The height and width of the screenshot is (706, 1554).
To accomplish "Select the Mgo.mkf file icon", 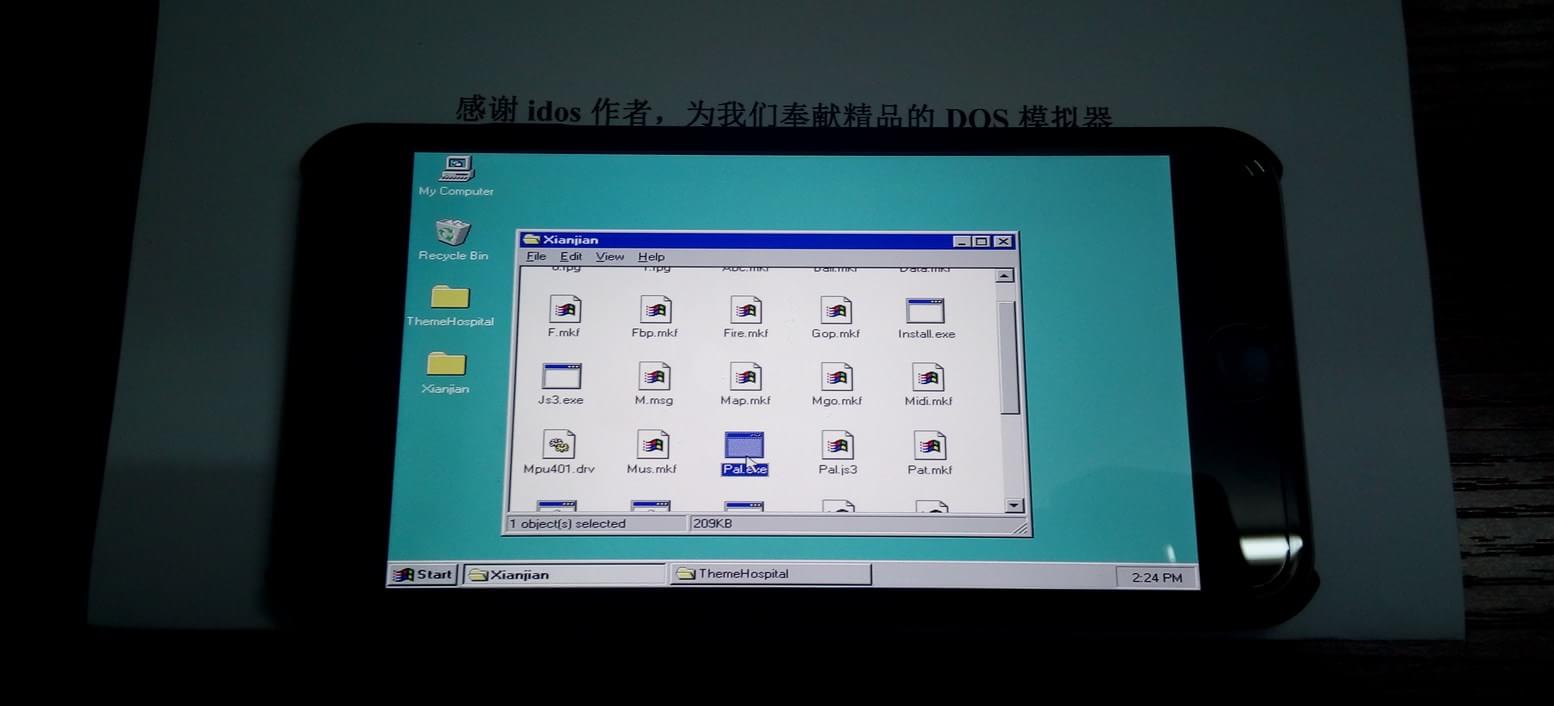I will pyautogui.click(x=837, y=377).
